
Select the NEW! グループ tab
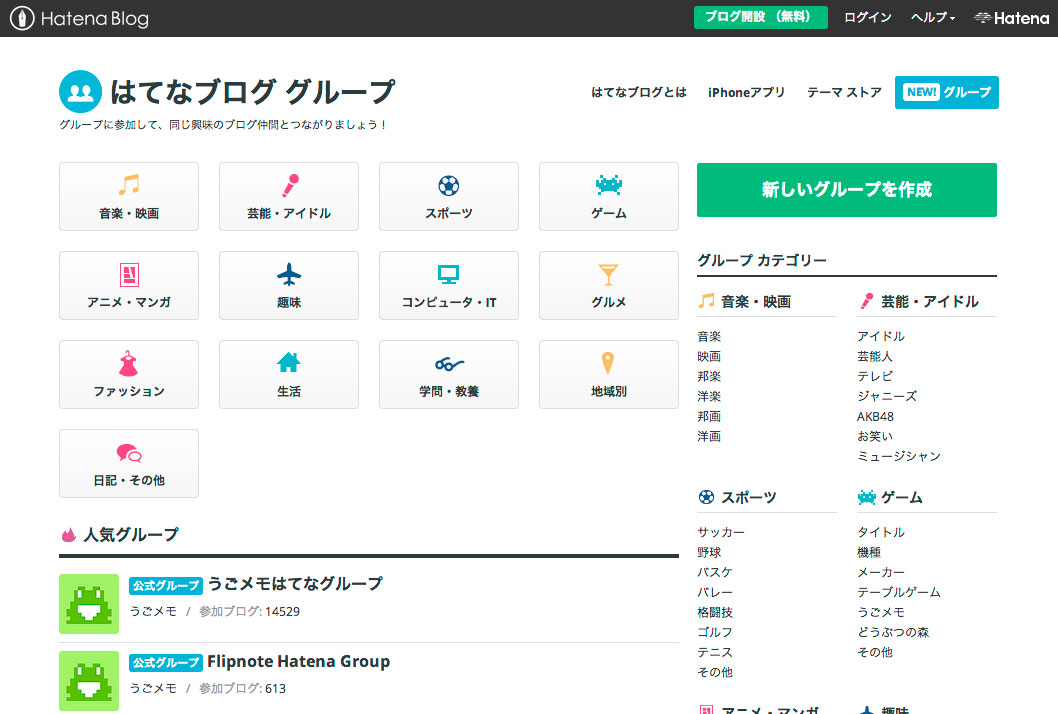coord(947,92)
